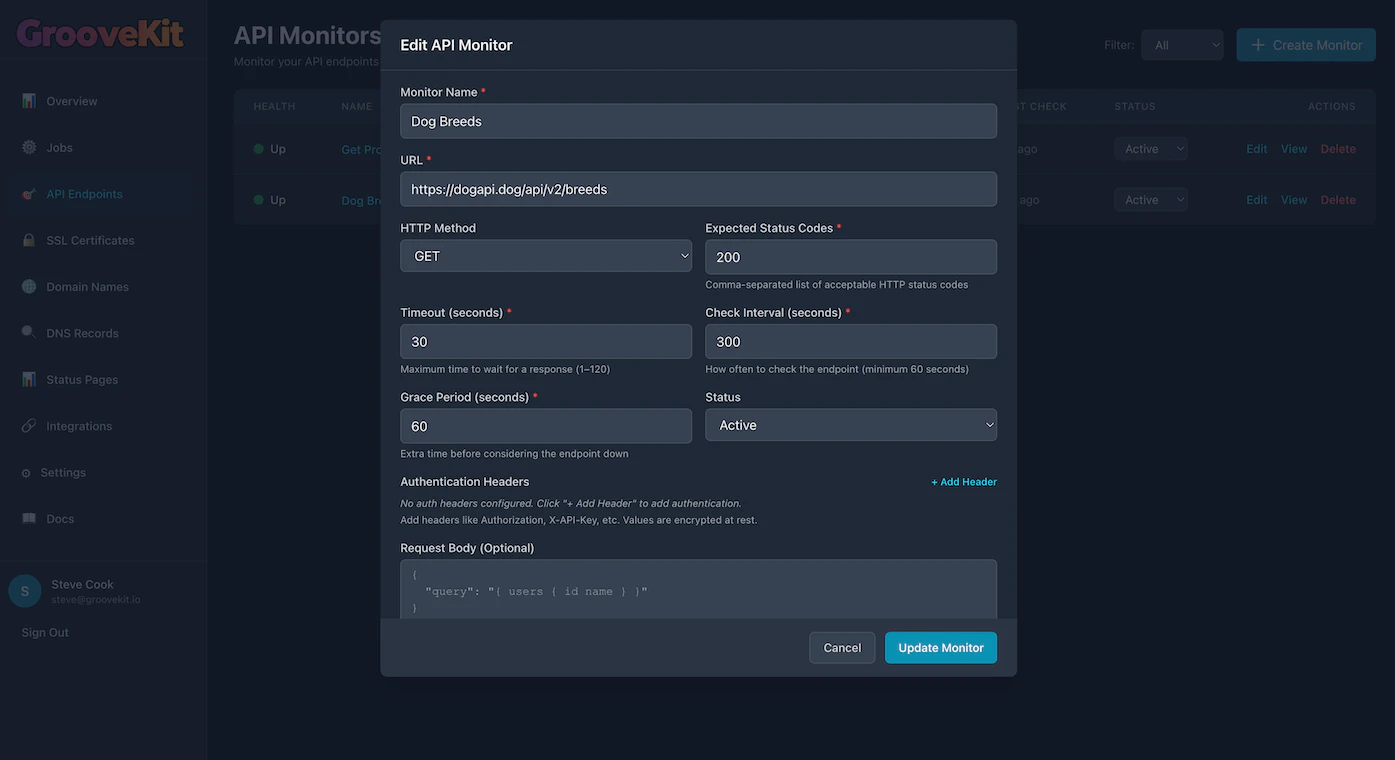Select the SSL Certificates lock icon
Viewport: 1395px width, 760px height.
click(x=30, y=240)
